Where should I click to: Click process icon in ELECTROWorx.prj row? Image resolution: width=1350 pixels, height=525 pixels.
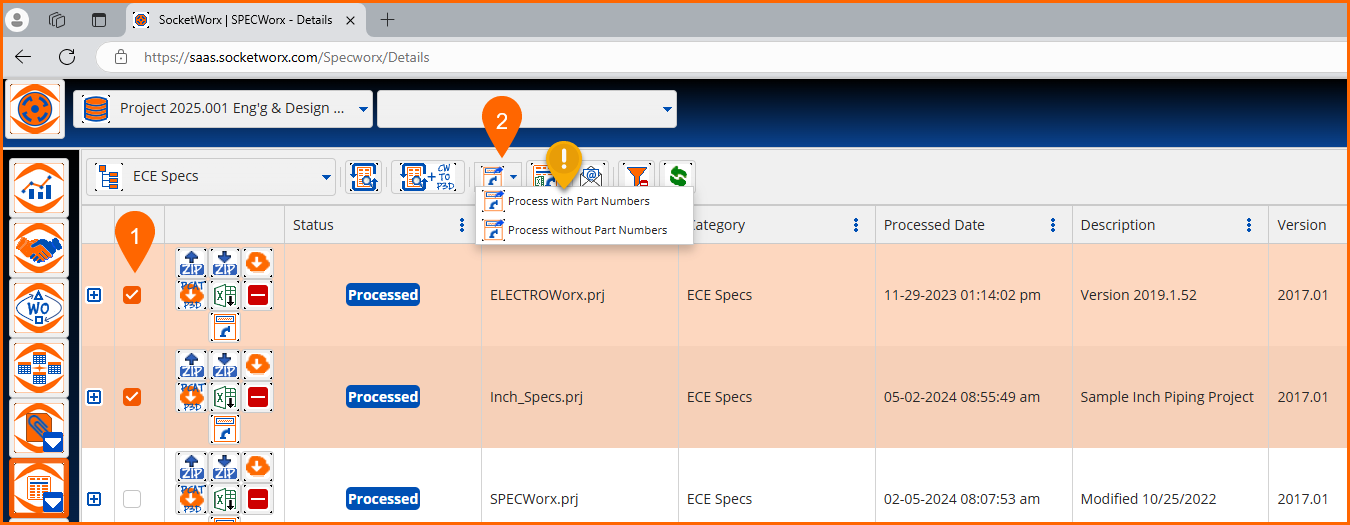pyautogui.click(x=225, y=327)
